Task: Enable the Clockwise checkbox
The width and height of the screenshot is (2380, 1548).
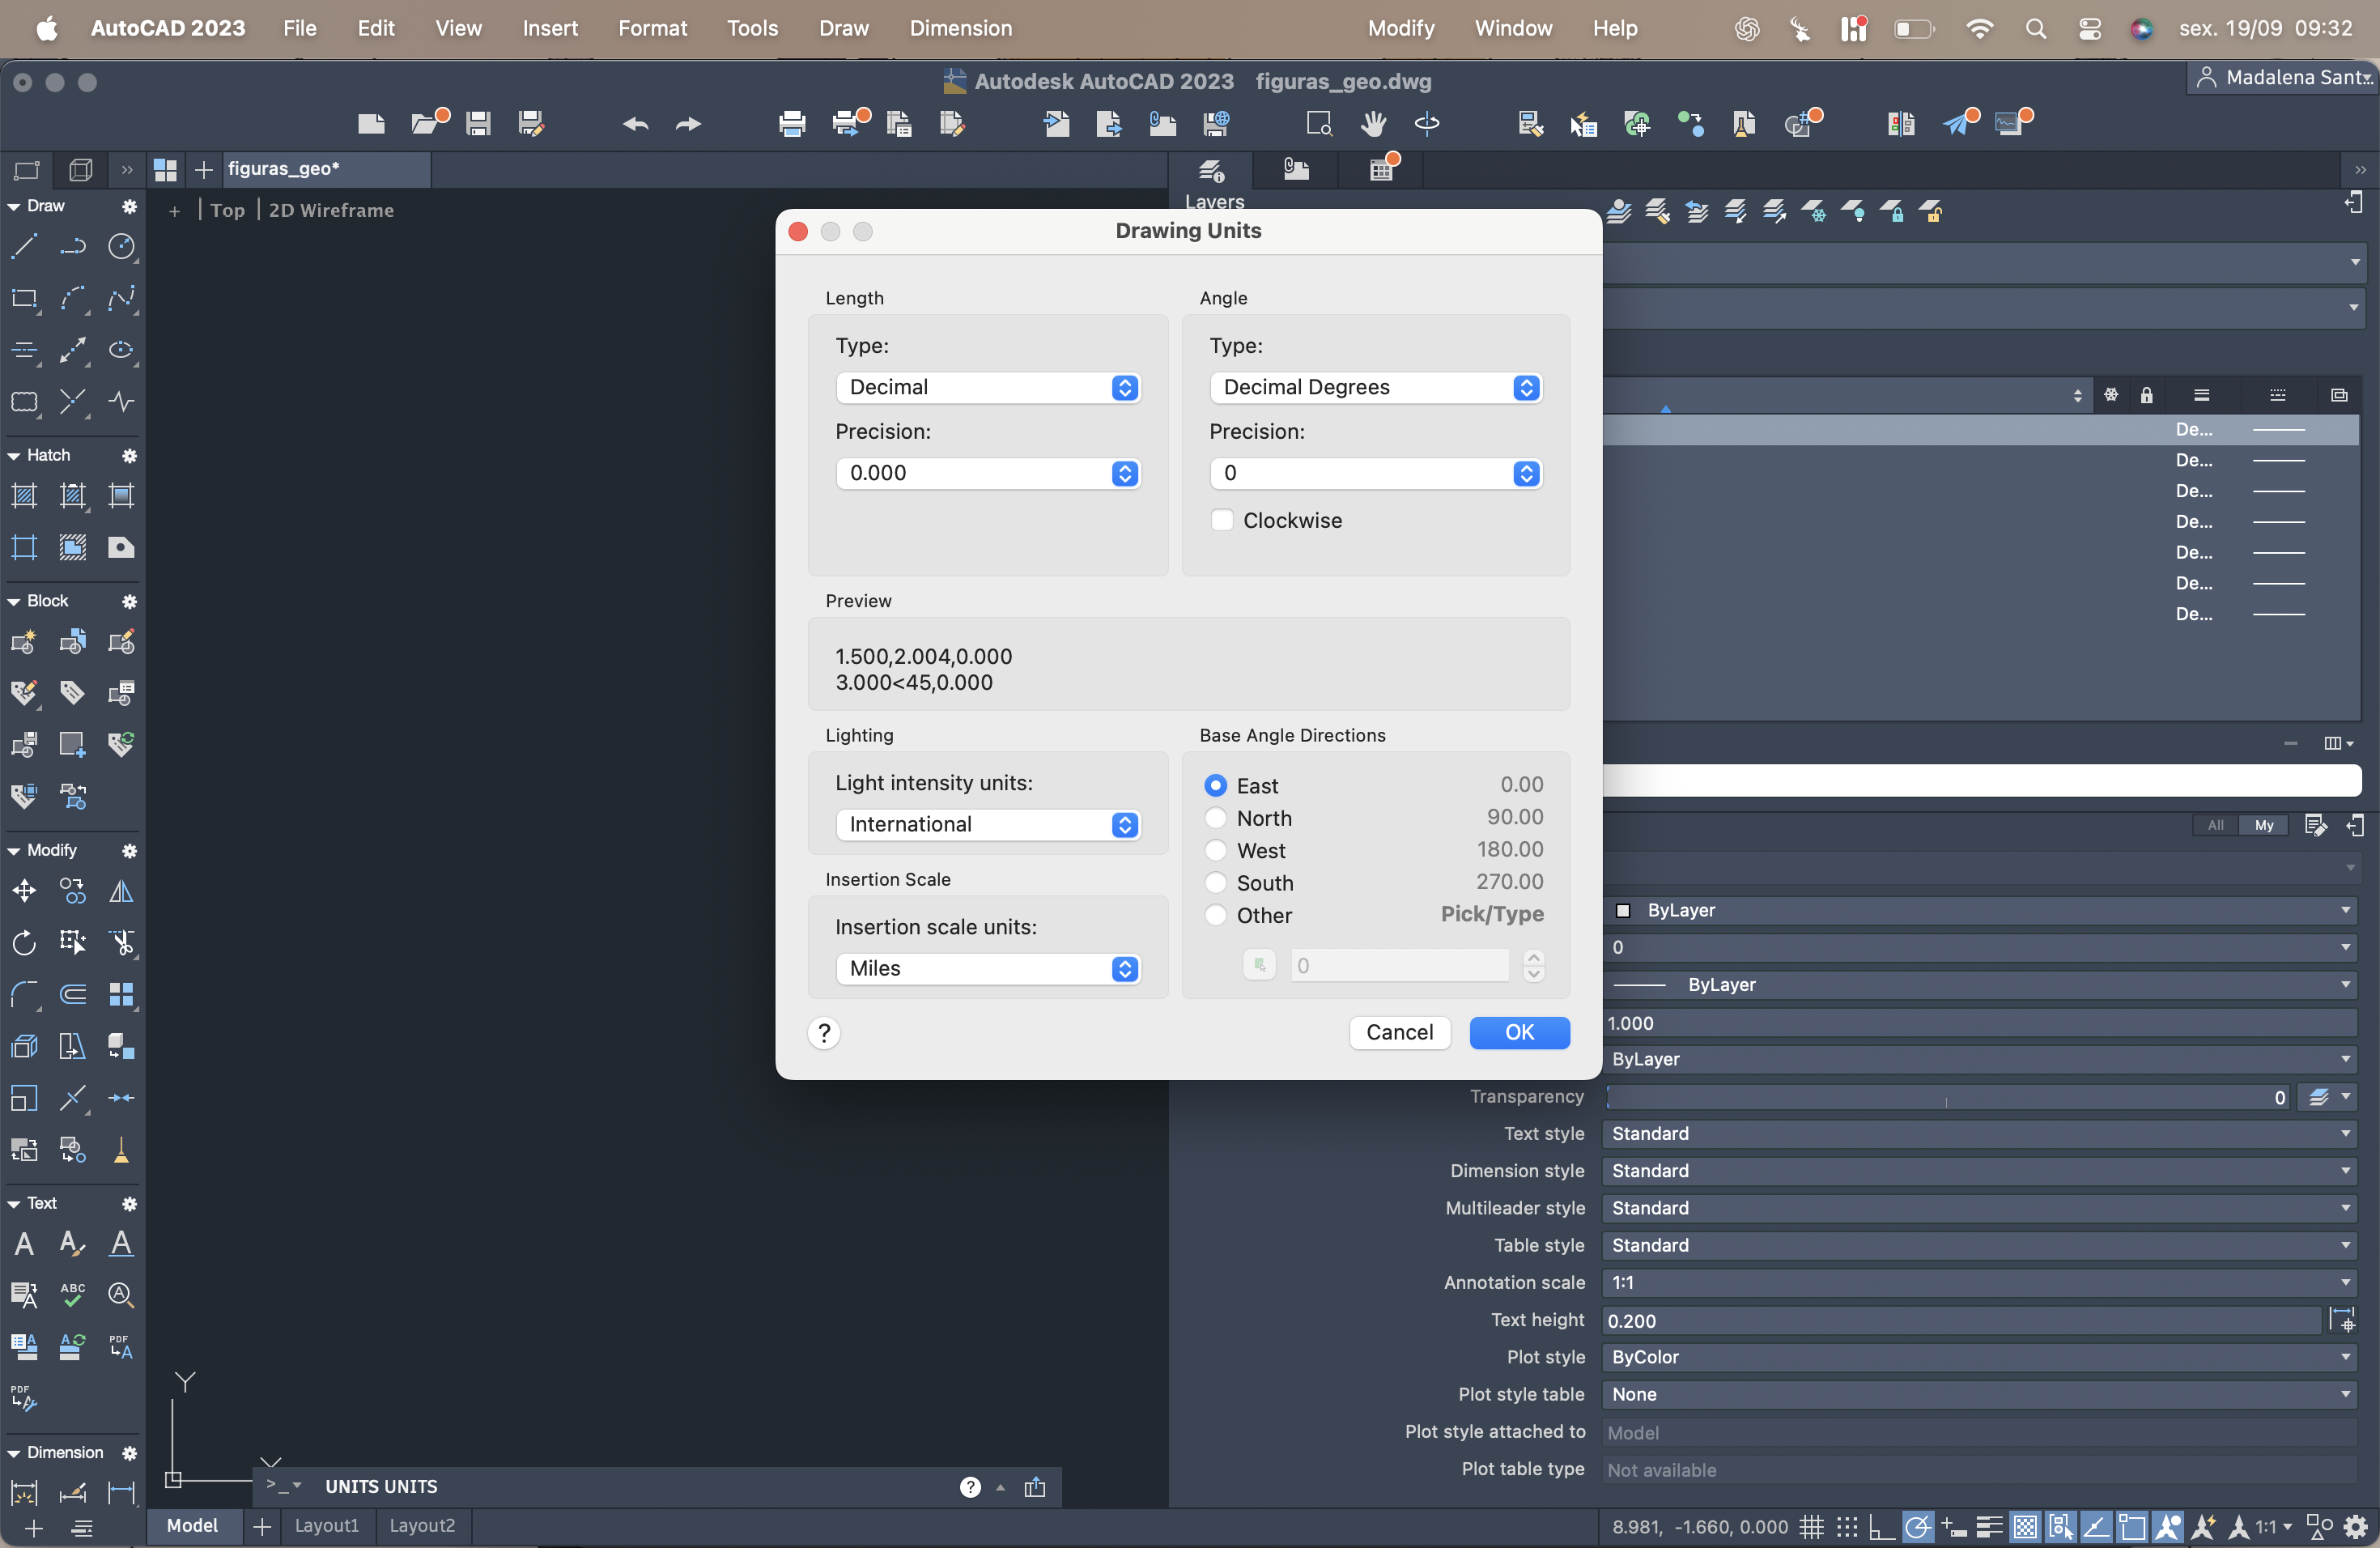Action: [1222, 520]
